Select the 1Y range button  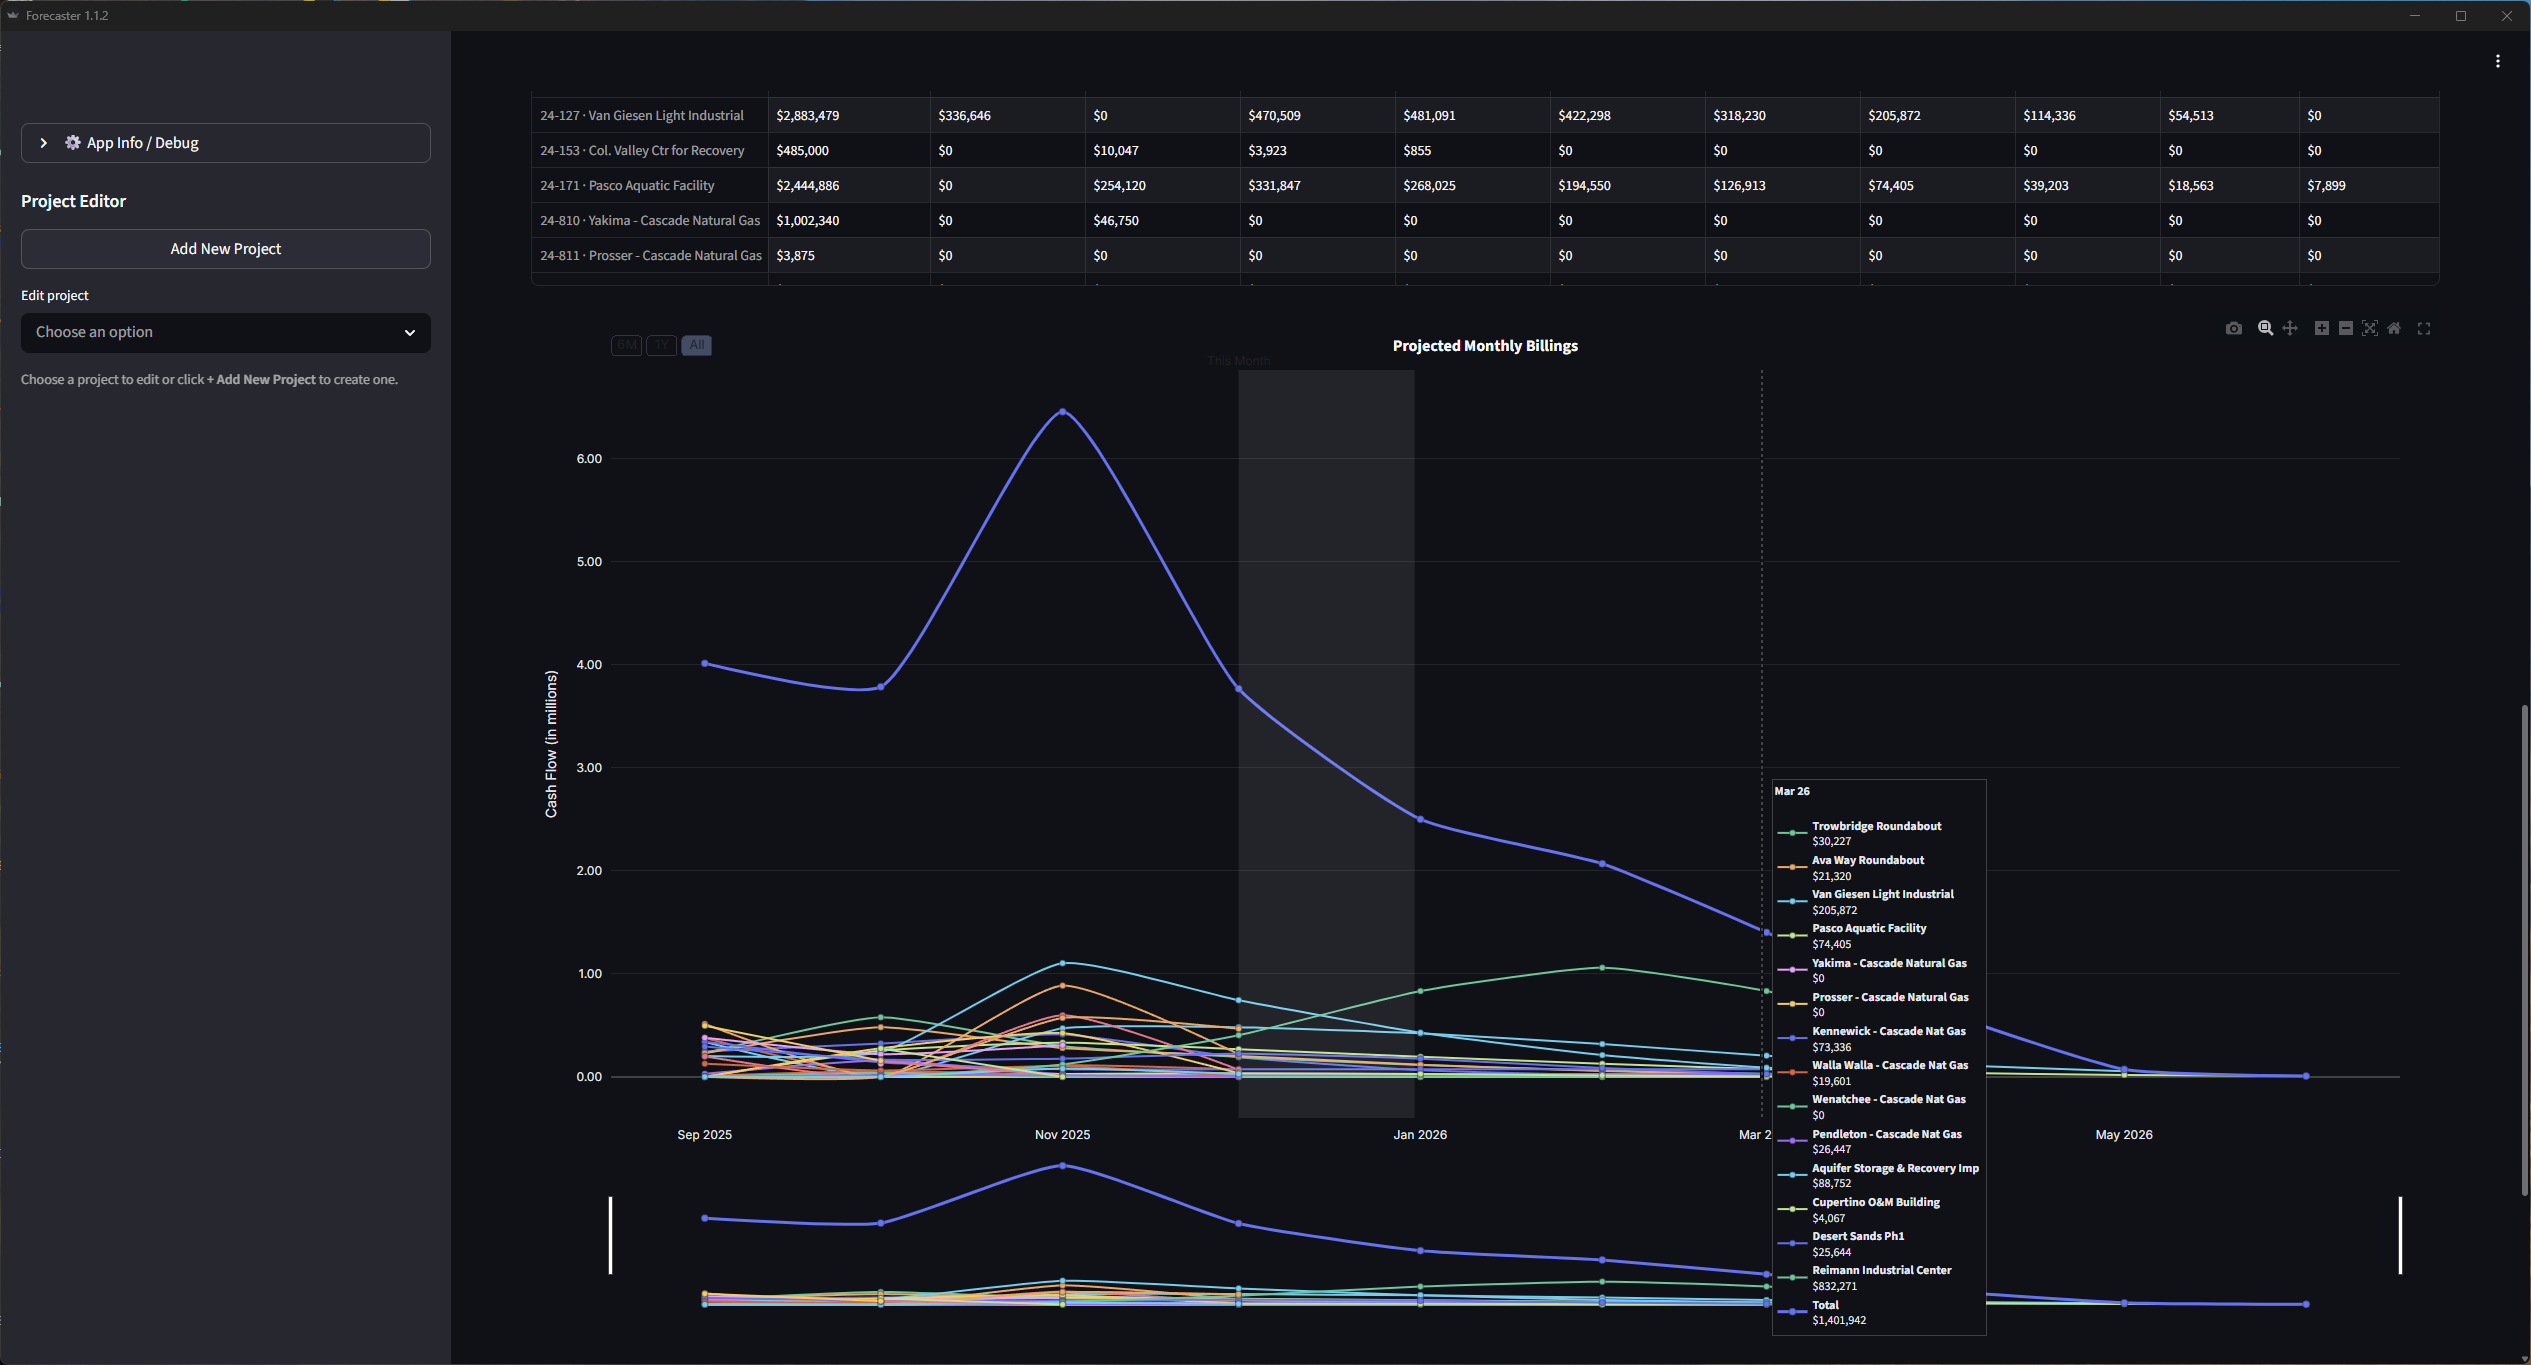click(661, 345)
